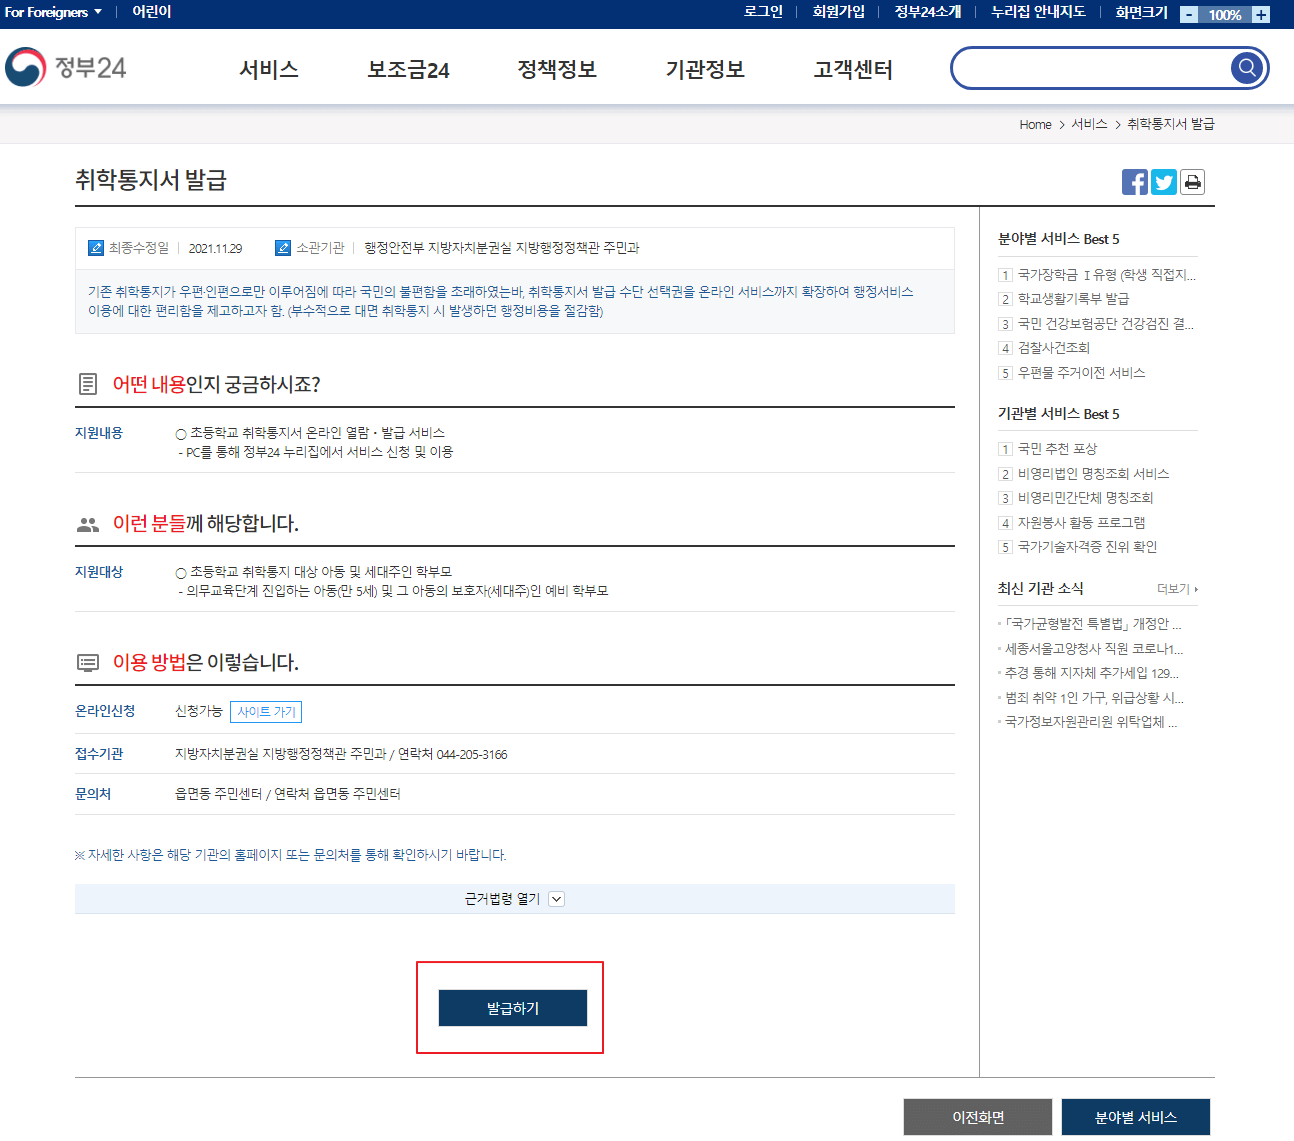The width and height of the screenshot is (1294, 1141).
Task: Open 더보기 for 최신 기관 소식
Action: click(1177, 589)
